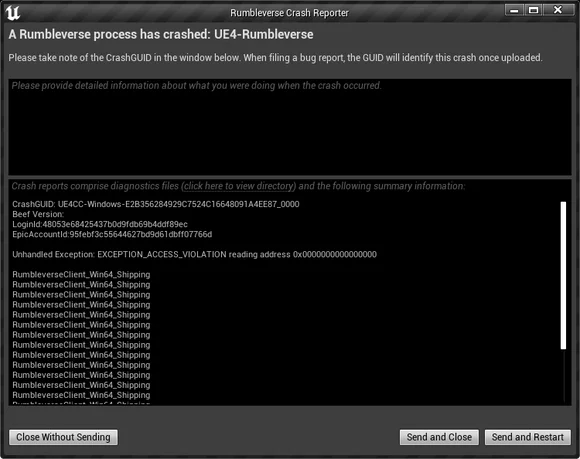
Task: Click the Beef Version line
Action: [38, 214]
